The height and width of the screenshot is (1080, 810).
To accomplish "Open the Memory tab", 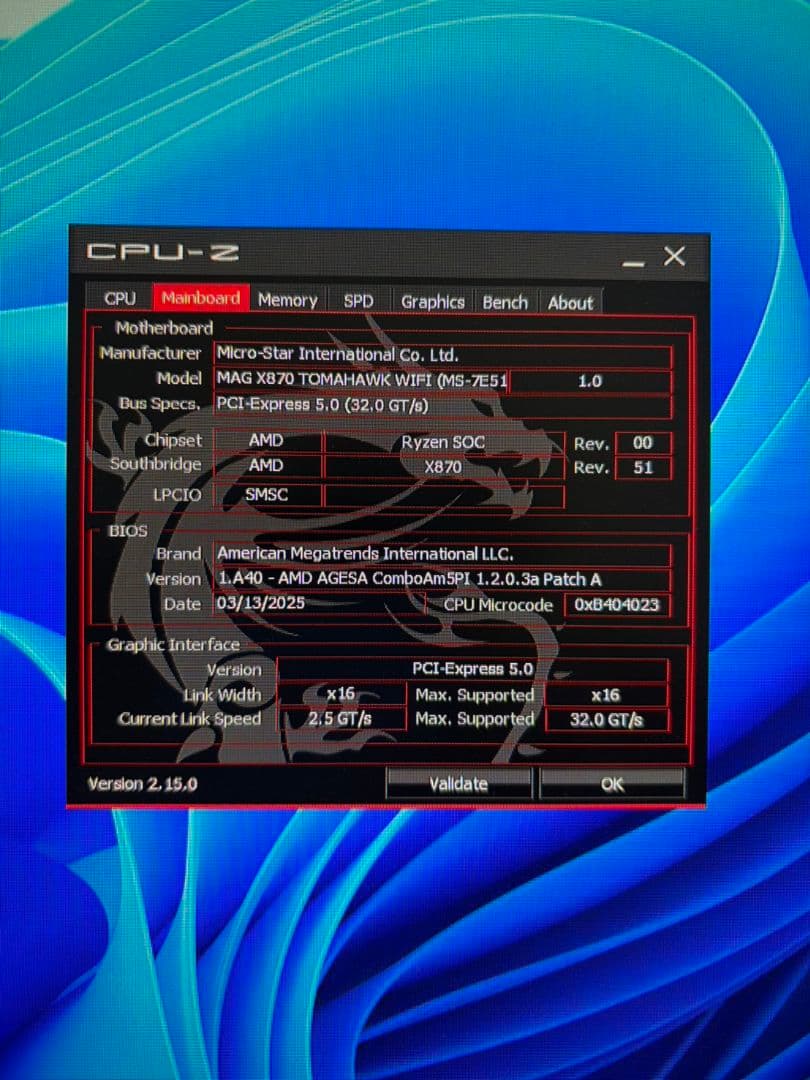I will (287, 300).
